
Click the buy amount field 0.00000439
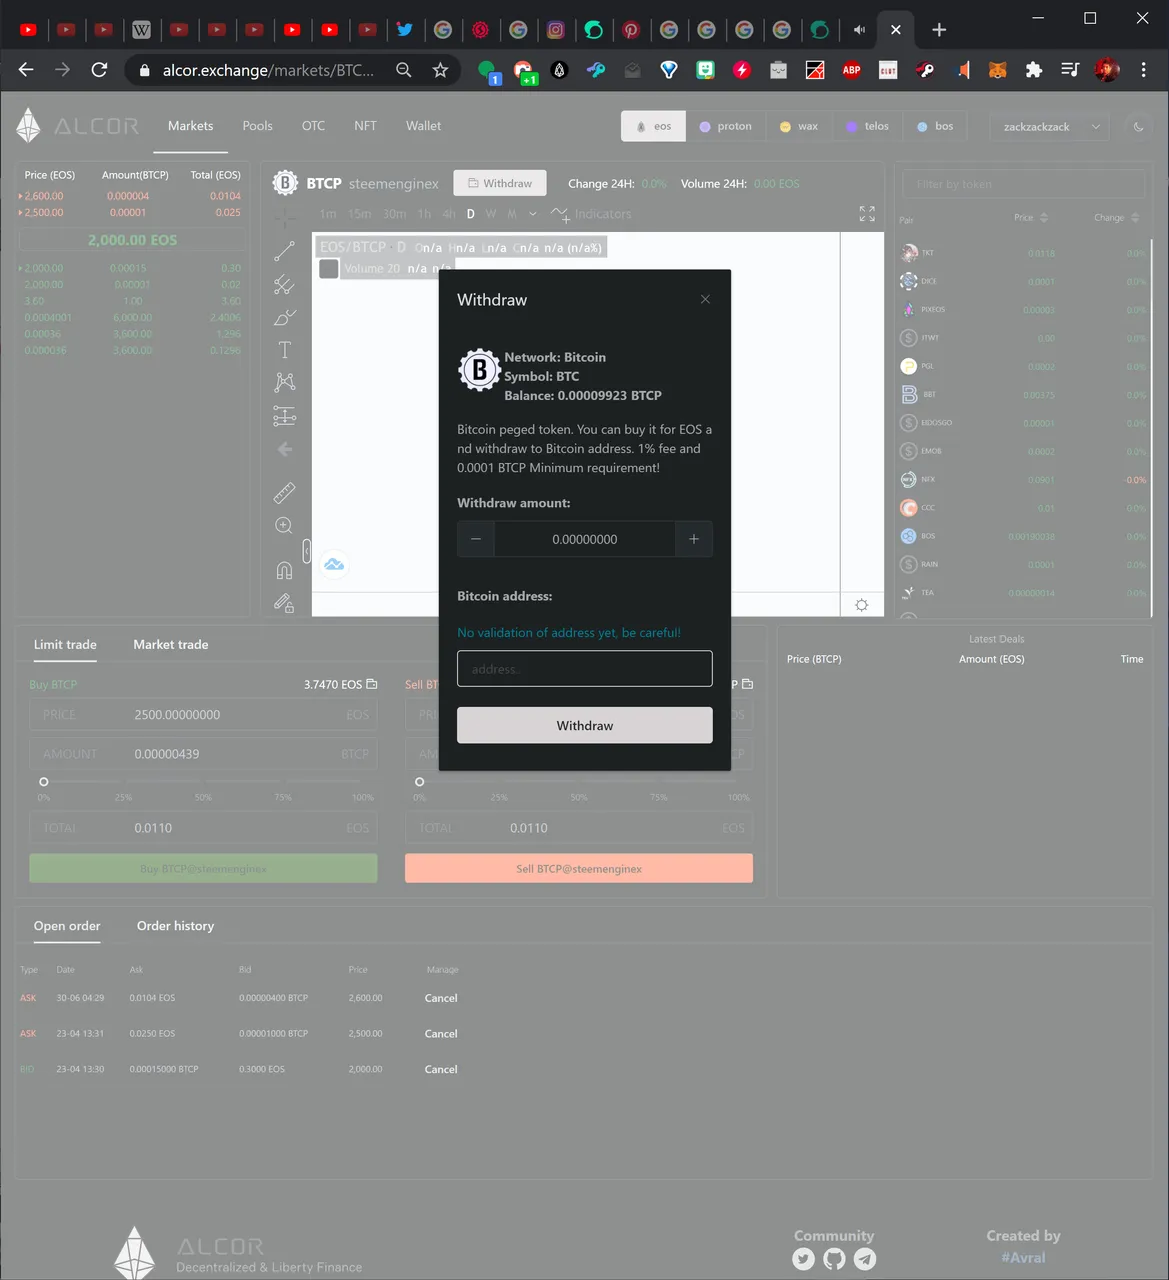203,754
